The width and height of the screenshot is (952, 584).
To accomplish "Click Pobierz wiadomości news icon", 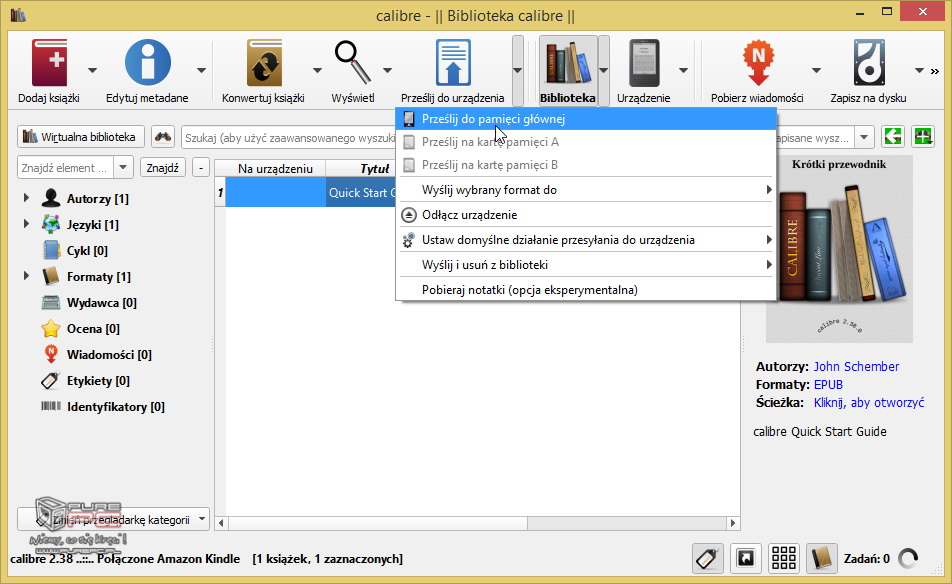I will 758,63.
